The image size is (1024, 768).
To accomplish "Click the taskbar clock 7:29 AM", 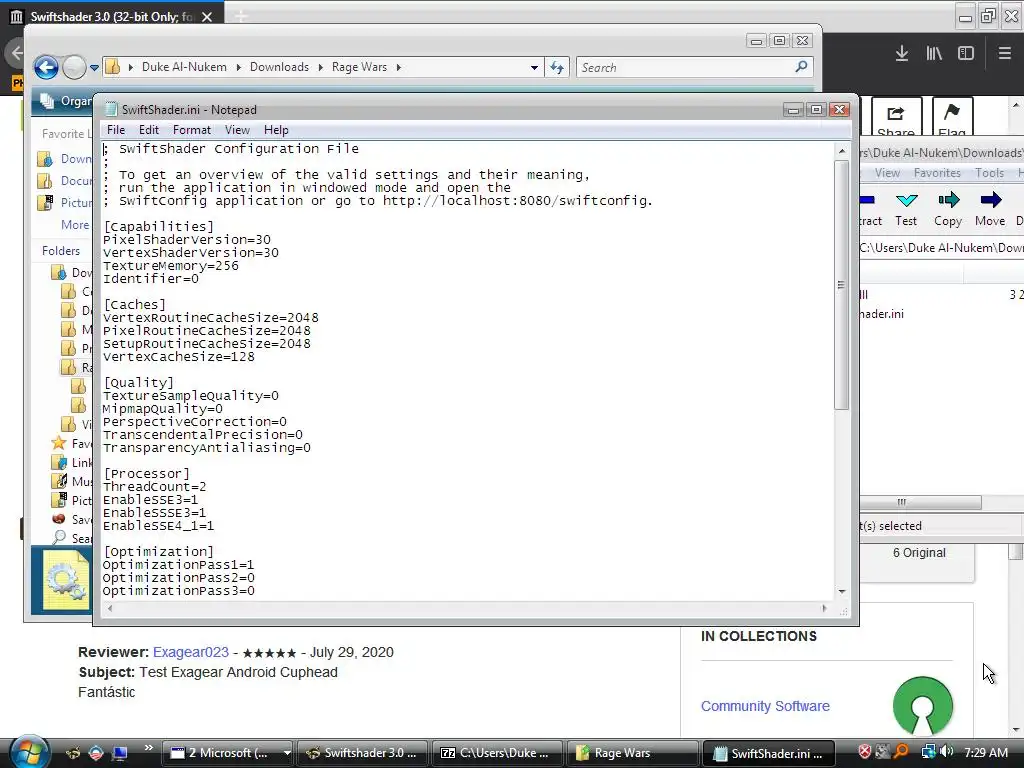I will point(985,752).
